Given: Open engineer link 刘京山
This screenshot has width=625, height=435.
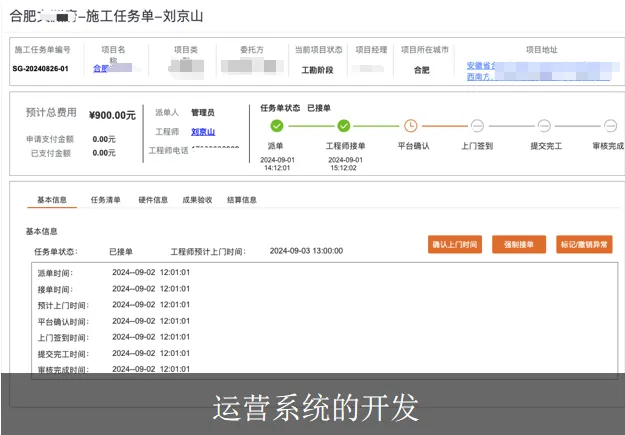Looking at the screenshot, I should (x=203, y=132).
